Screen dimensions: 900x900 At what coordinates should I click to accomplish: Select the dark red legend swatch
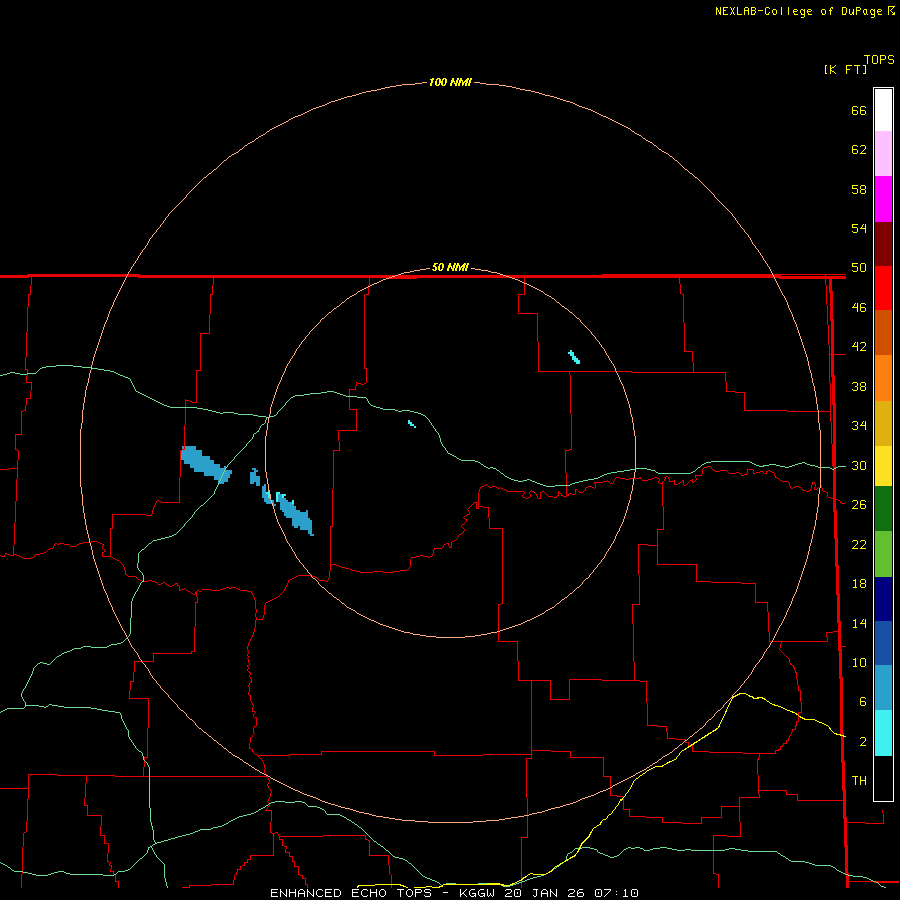point(883,245)
